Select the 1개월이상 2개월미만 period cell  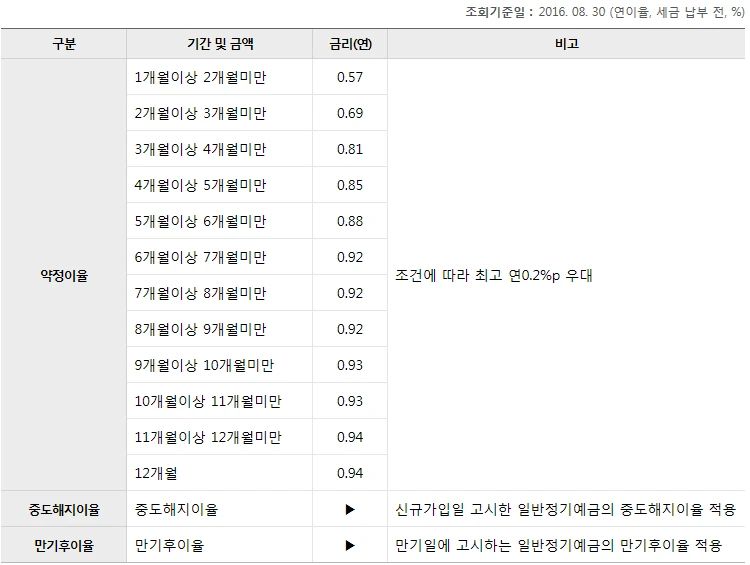pos(220,77)
